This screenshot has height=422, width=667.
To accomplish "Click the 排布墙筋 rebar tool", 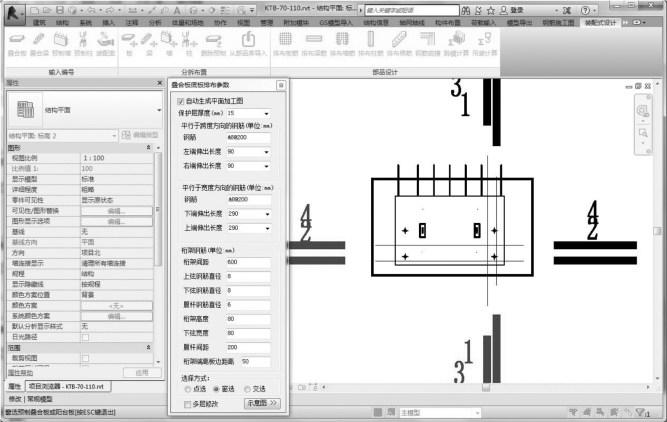I will click(x=342, y=45).
